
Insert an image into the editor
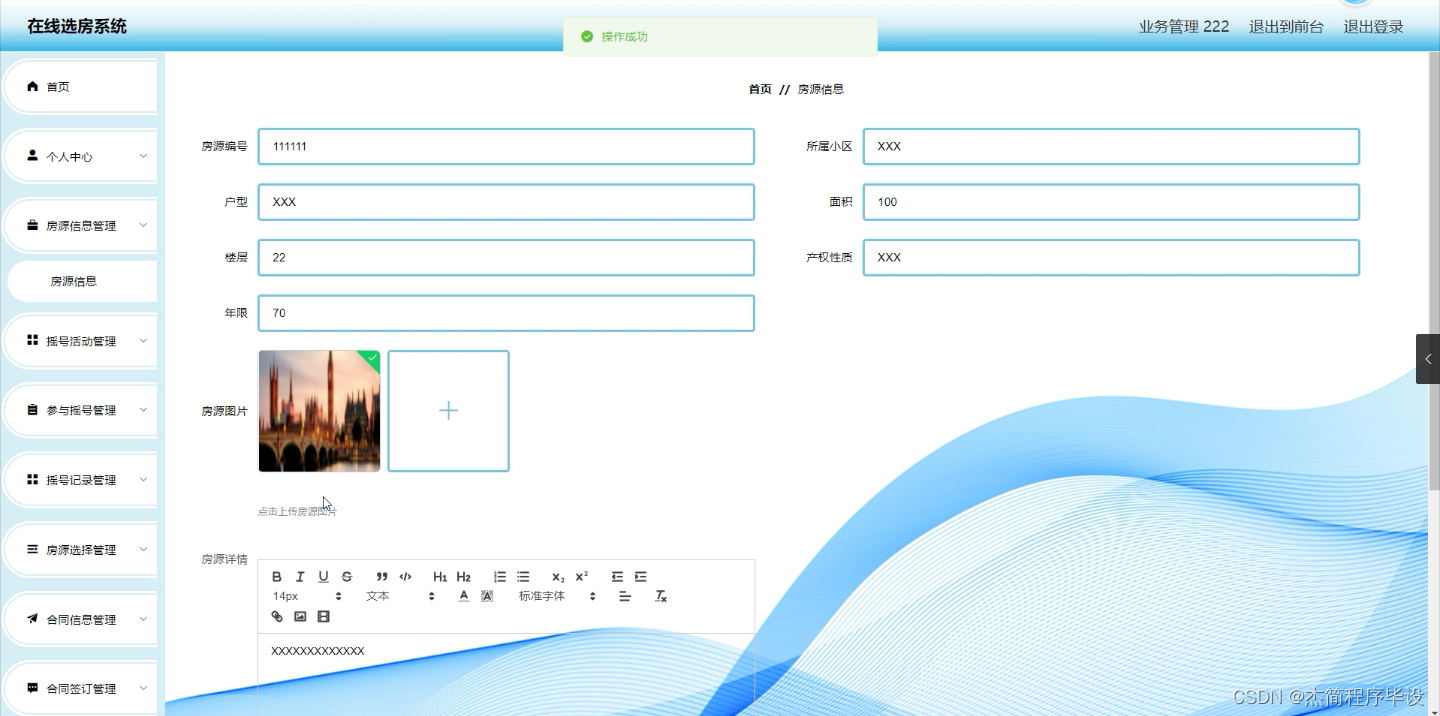[x=300, y=616]
